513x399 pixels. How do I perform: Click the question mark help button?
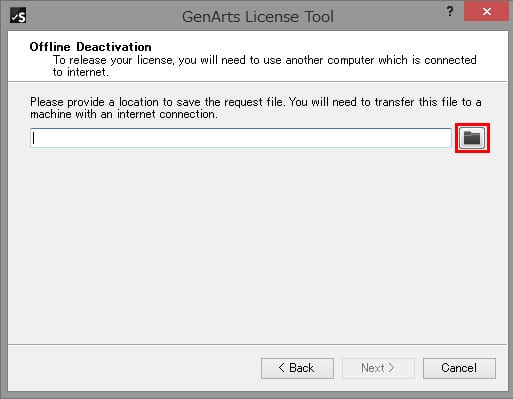(x=450, y=12)
